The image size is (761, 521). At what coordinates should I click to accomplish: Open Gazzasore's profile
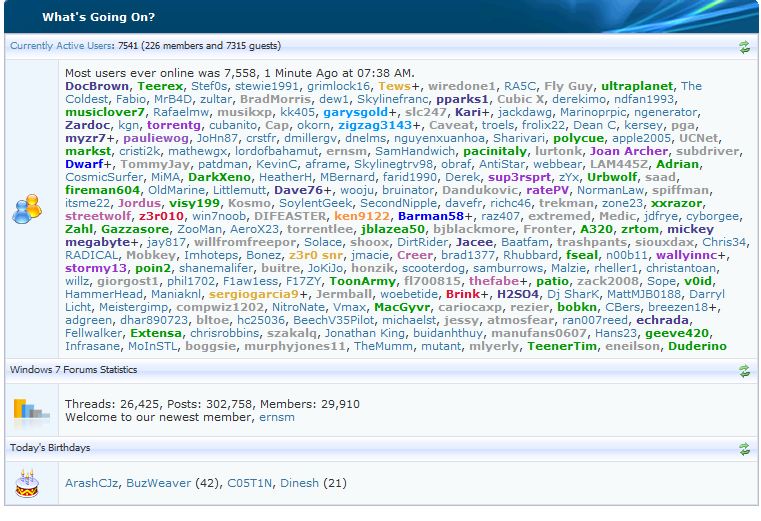pos(135,229)
